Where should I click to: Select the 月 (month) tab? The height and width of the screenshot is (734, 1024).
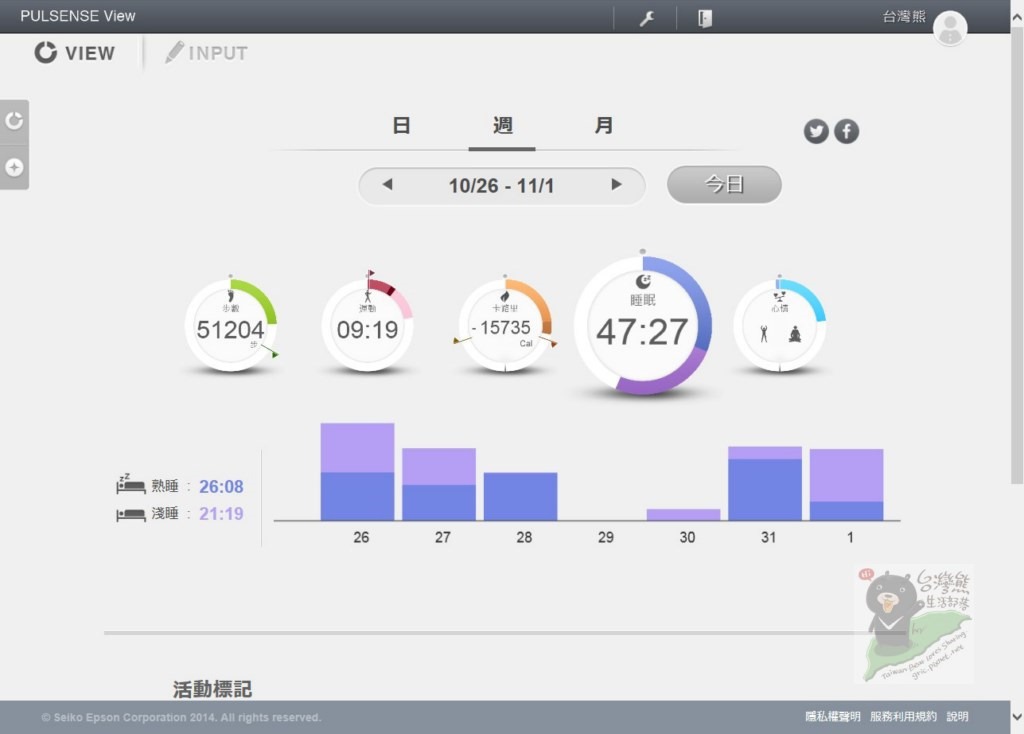[x=603, y=125]
